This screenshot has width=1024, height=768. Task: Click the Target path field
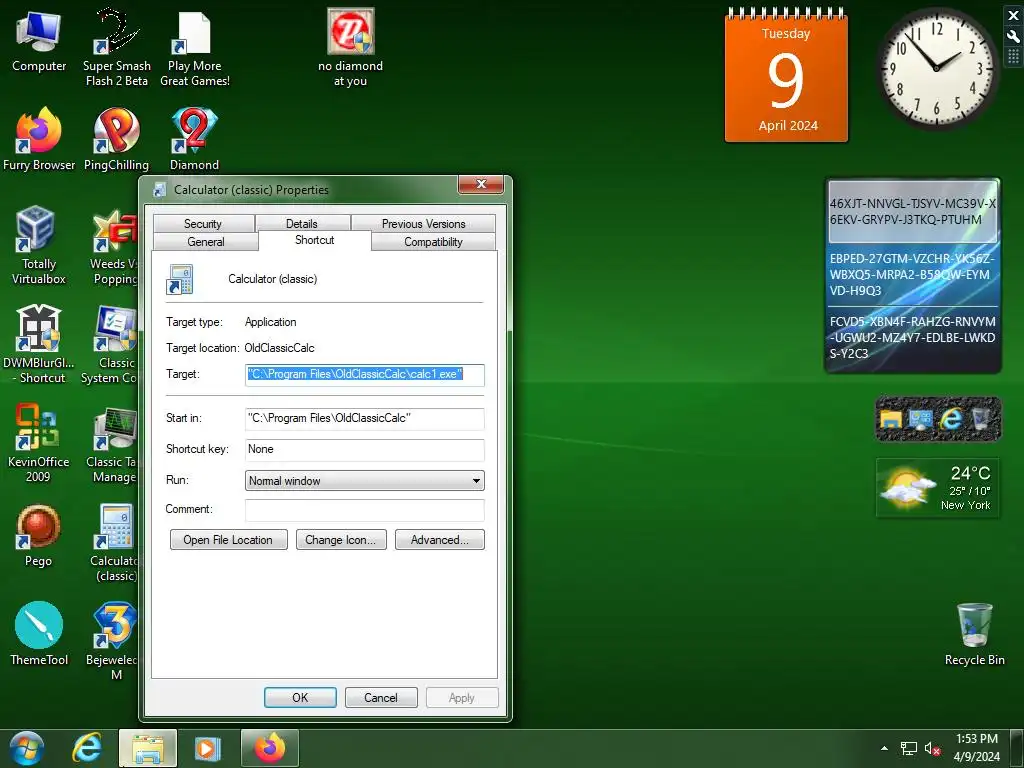coord(364,374)
